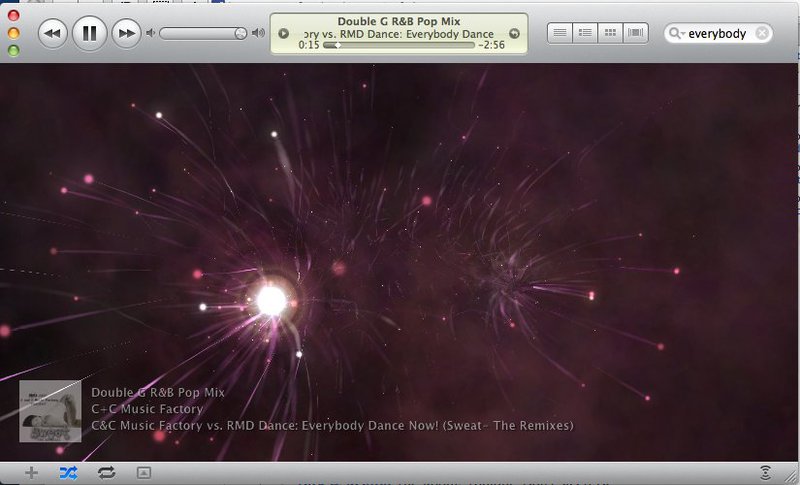Click the arrow icon beside the track title
800x485 pixels.
[x=515, y=34]
